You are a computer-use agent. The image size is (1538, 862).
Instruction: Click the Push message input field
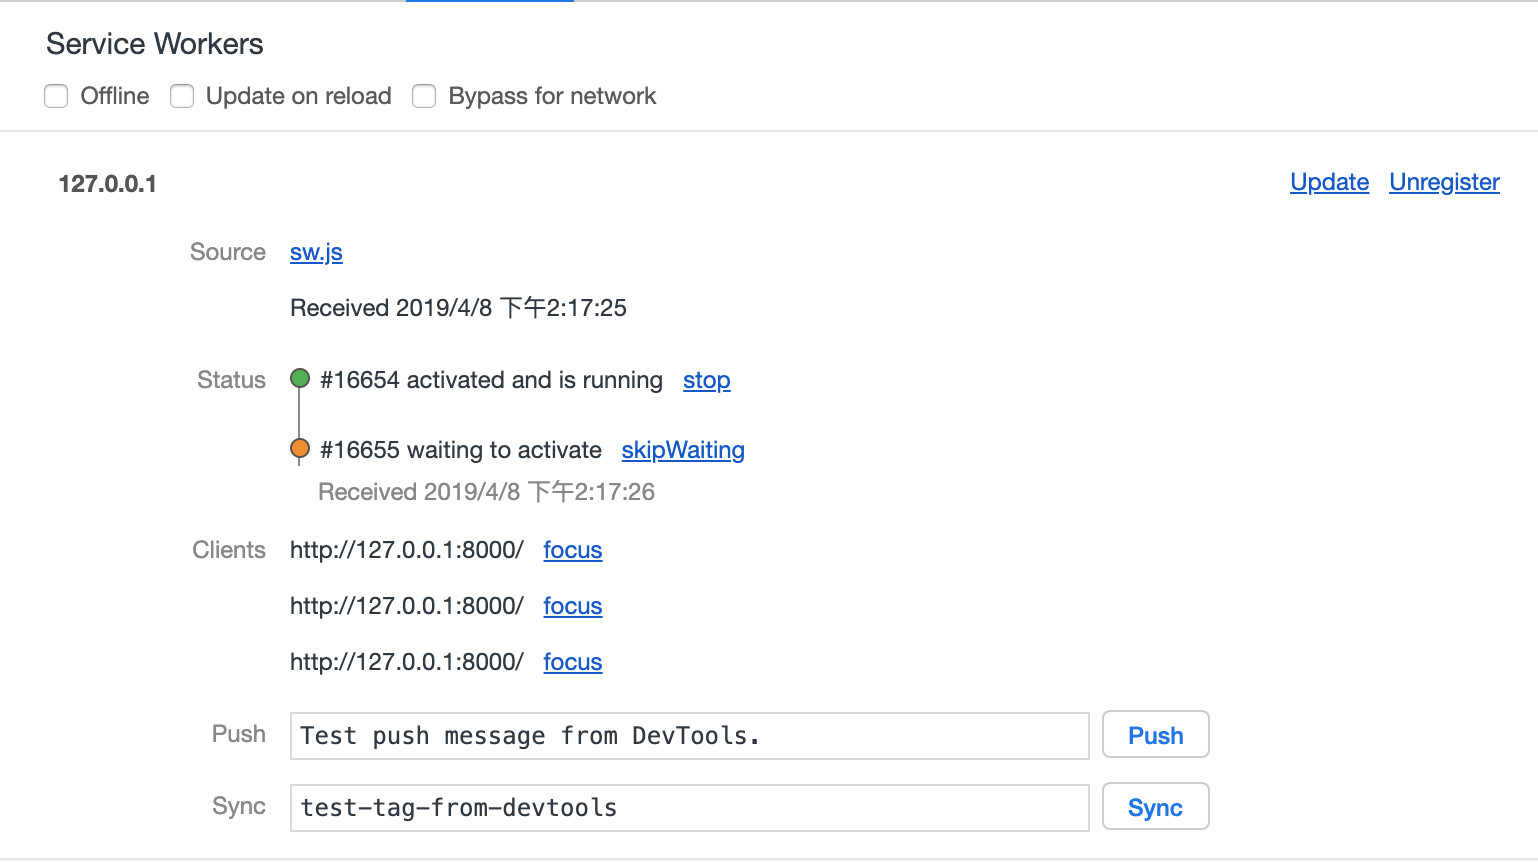click(690, 736)
